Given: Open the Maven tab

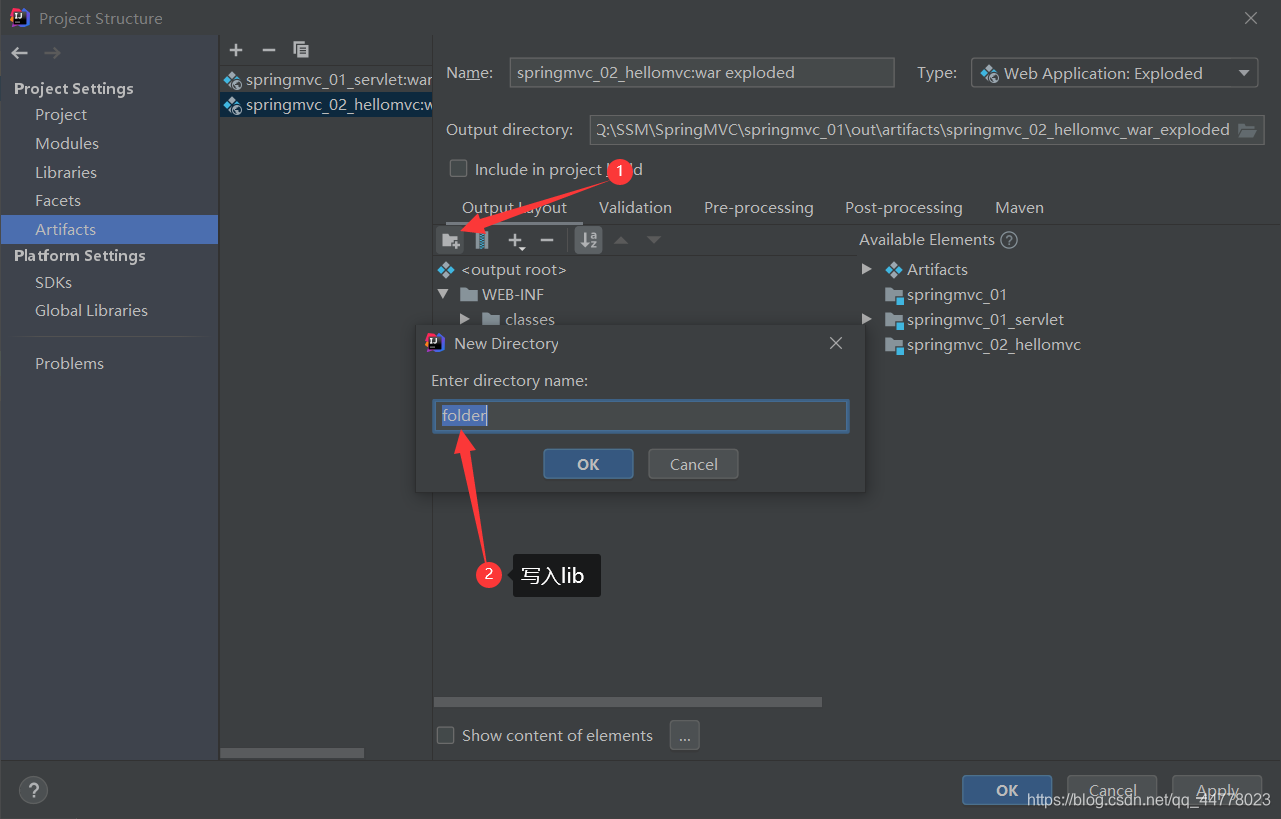Looking at the screenshot, I should click(x=1019, y=208).
